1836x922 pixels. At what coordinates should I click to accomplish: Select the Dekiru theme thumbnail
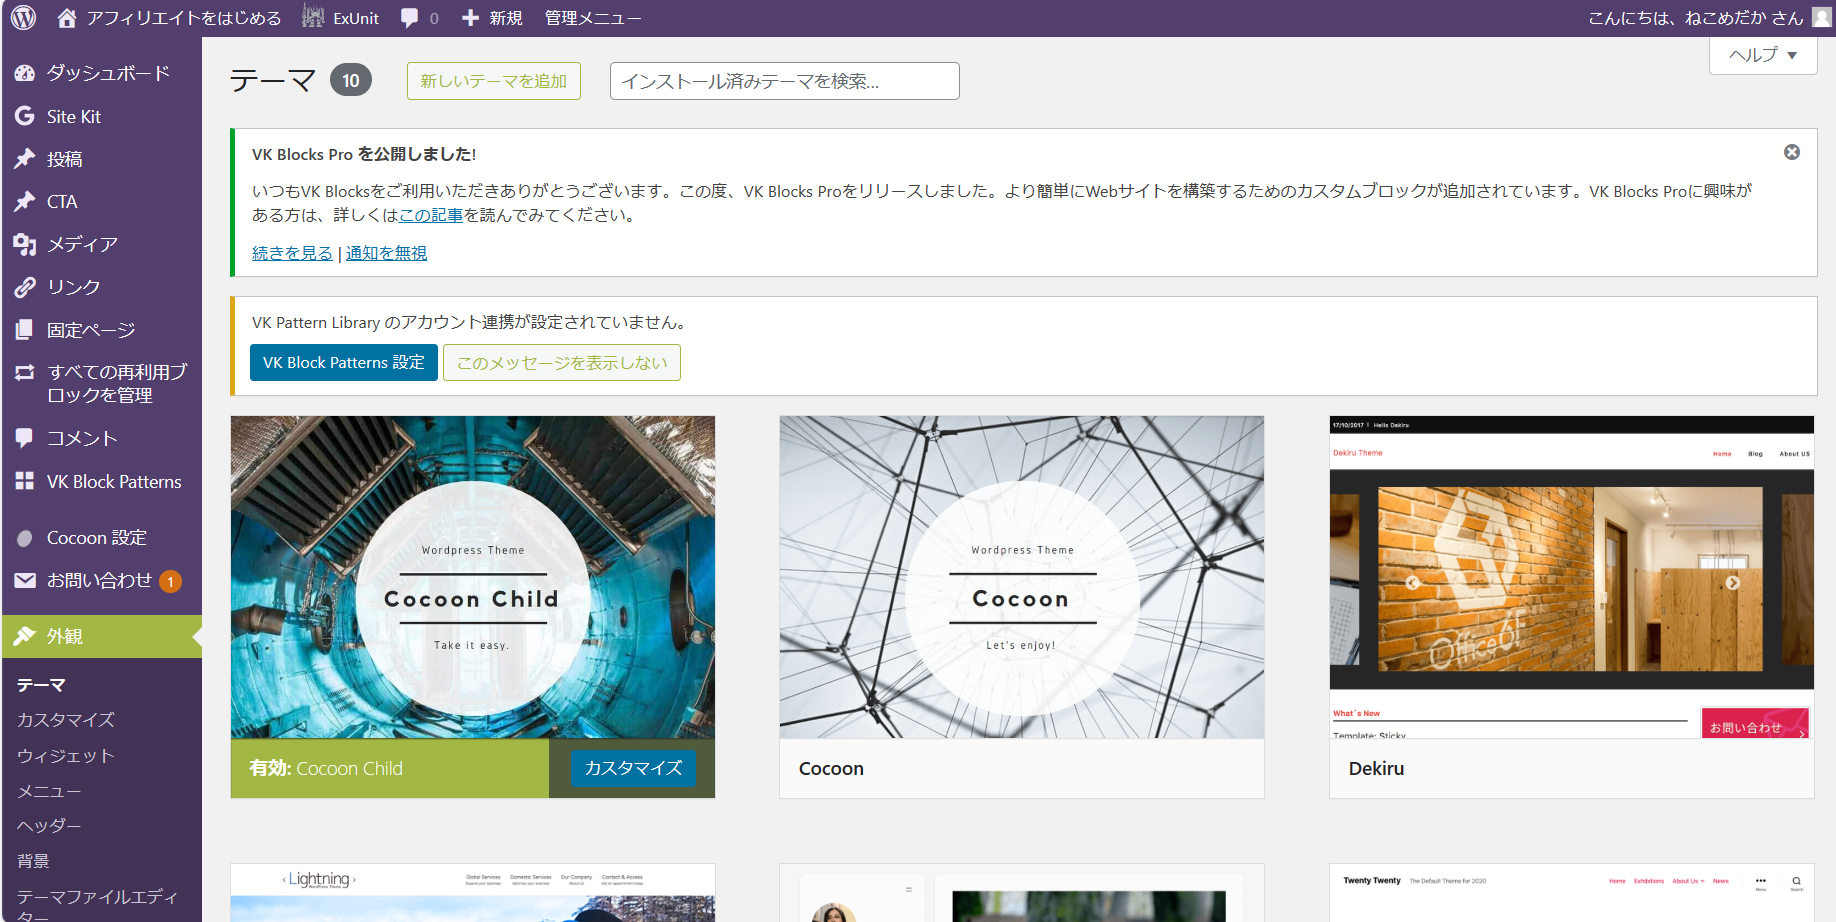1571,577
